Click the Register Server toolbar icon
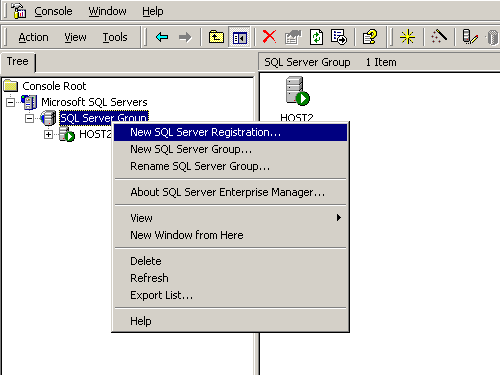Image resolution: width=500 pixels, height=375 pixels. pos(470,37)
